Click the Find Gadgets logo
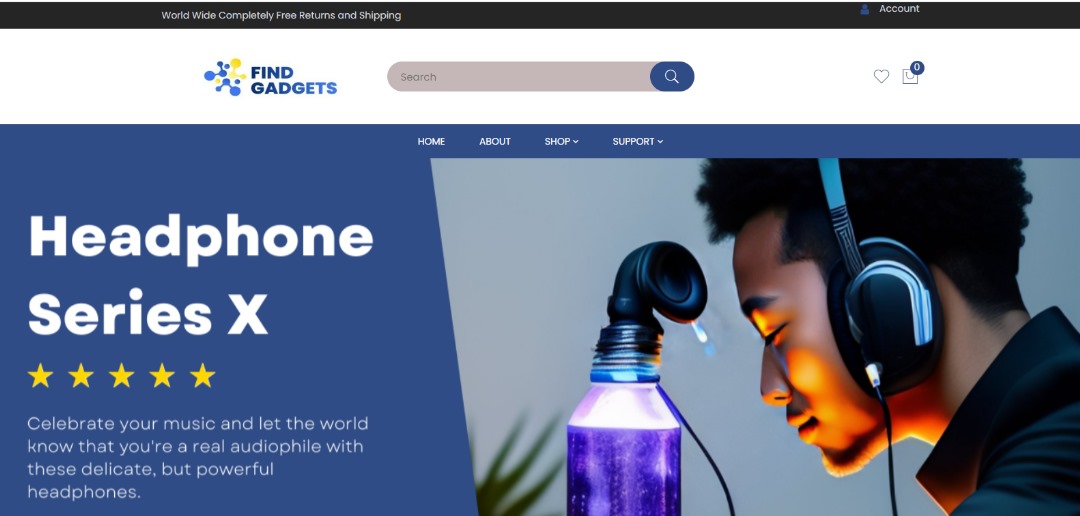Image resolution: width=1080 pixels, height=516 pixels. tap(271, 77)
